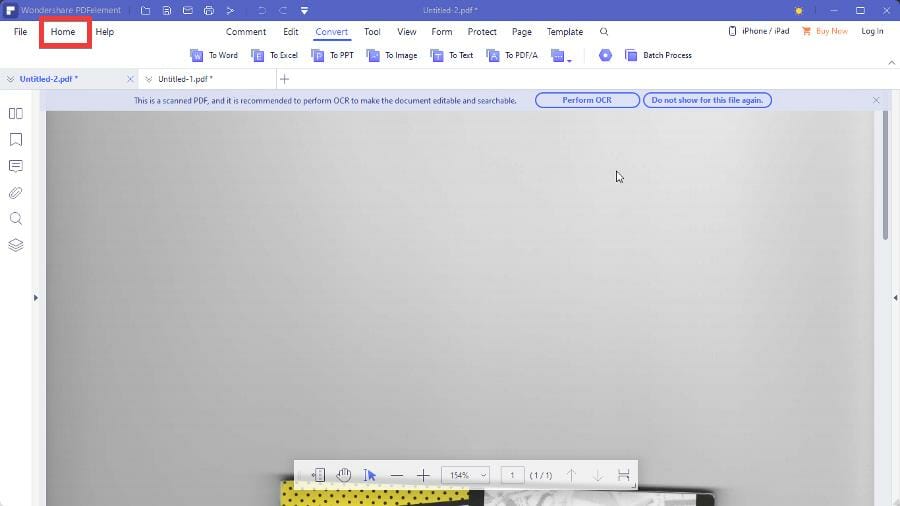Viewport: 900px width, 506px height.
Task: Click the Share arrow icon in title bar
Action: tap(230, 10)
